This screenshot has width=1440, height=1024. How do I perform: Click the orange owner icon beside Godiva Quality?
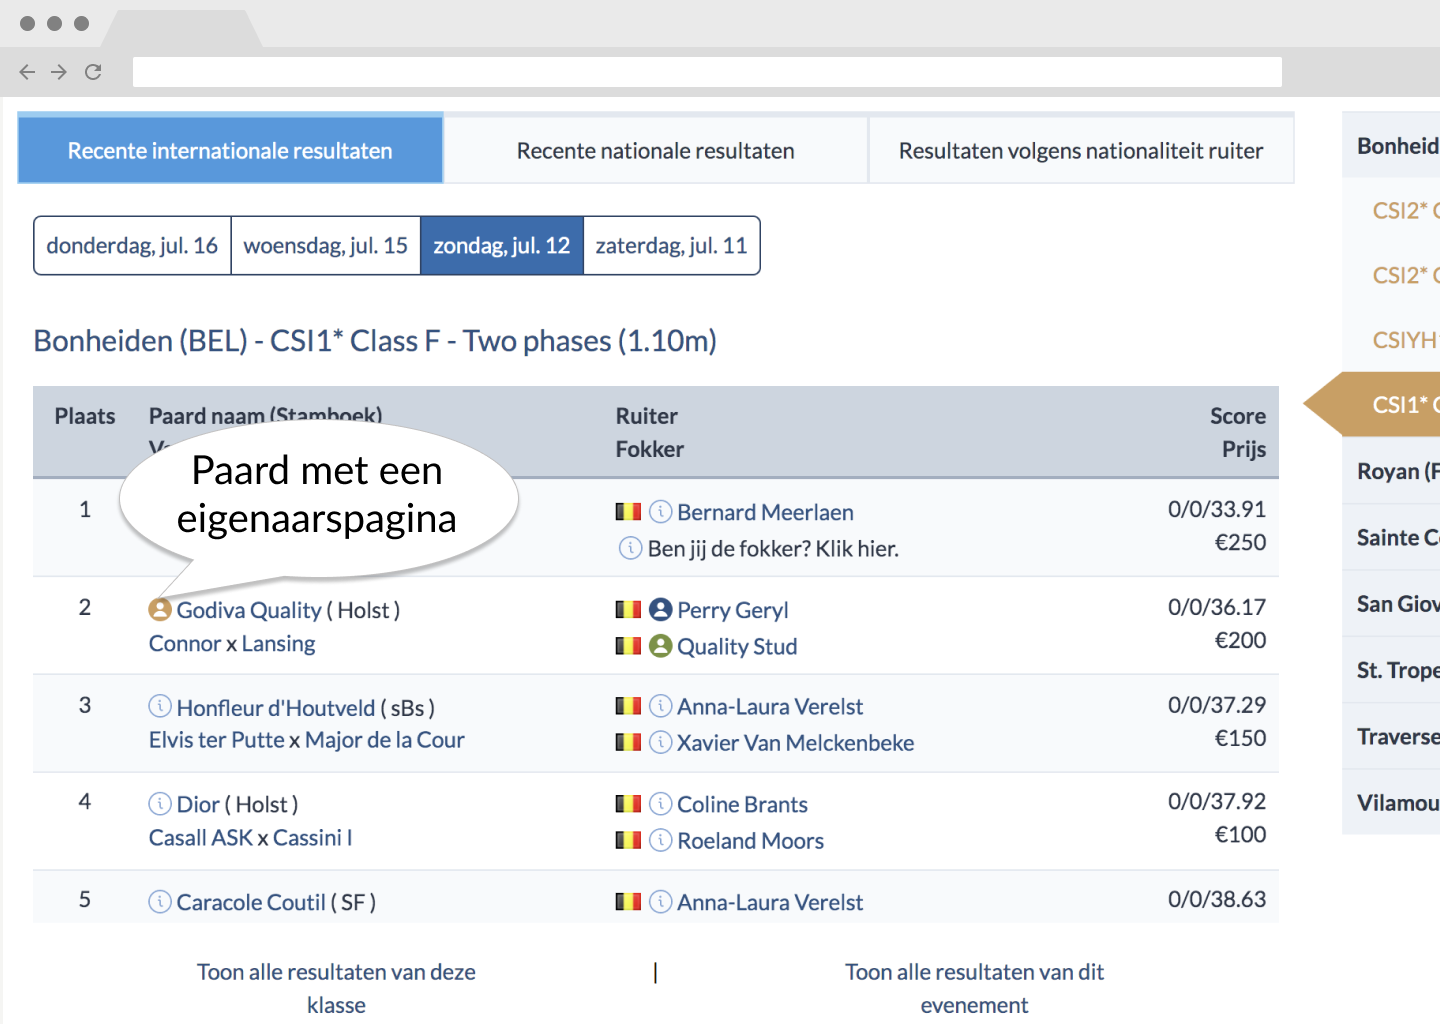pyautogui.click(x=160, y=609)
